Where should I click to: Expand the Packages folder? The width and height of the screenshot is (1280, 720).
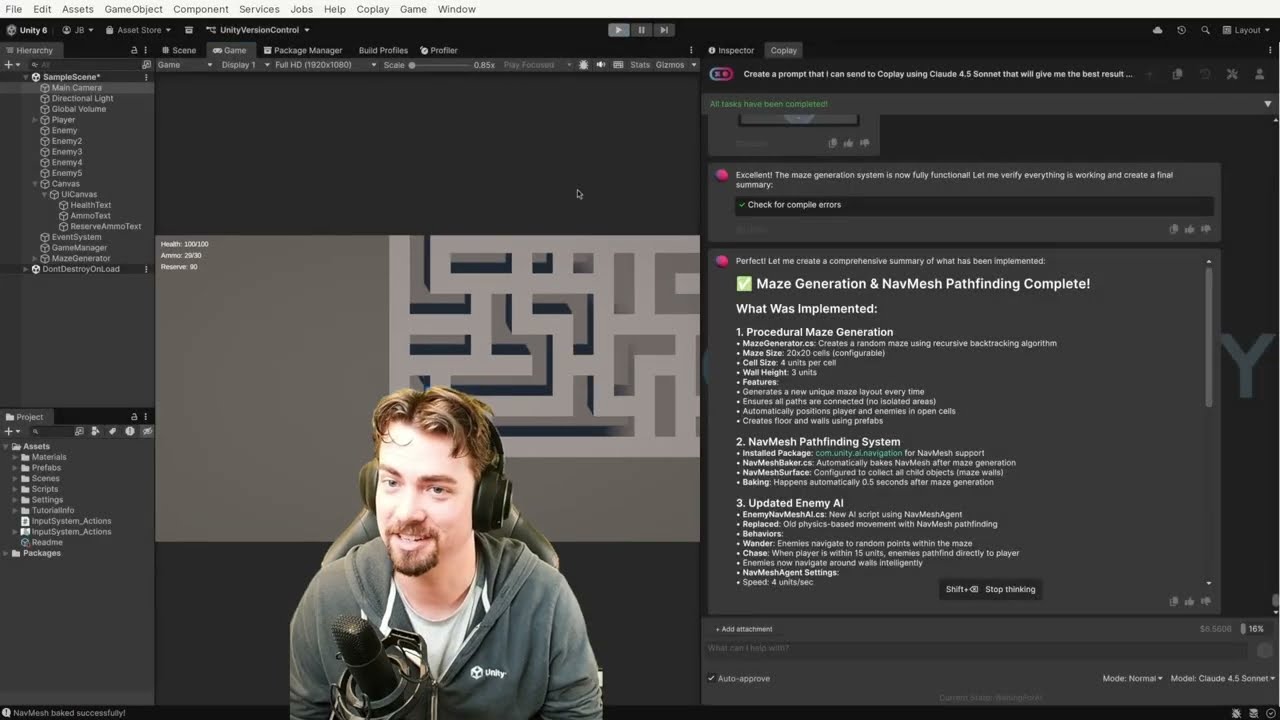pos(5,553)
